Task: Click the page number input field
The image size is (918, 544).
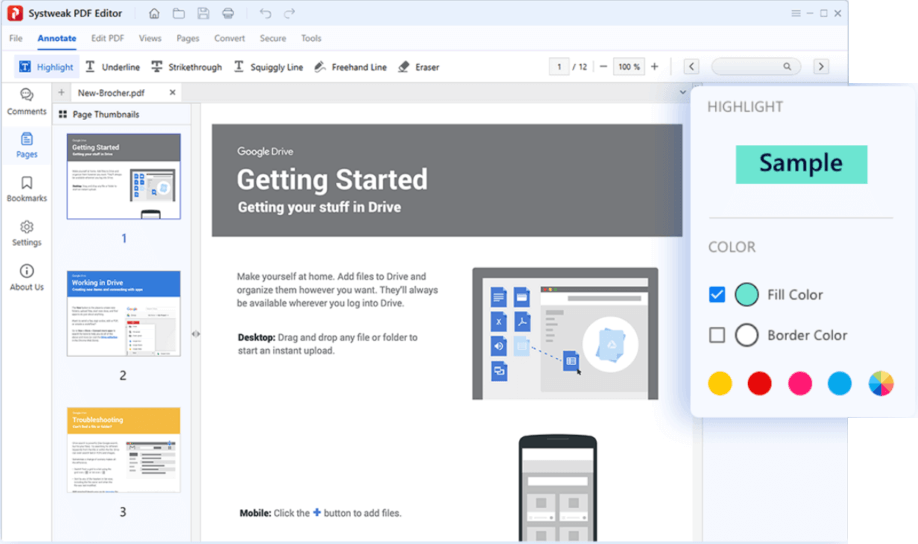Action: click(x=559, y=67)
